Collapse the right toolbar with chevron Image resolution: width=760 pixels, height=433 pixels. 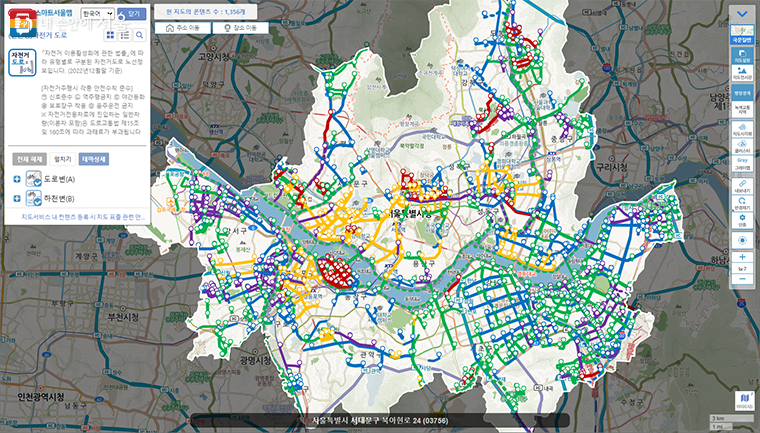742,14
